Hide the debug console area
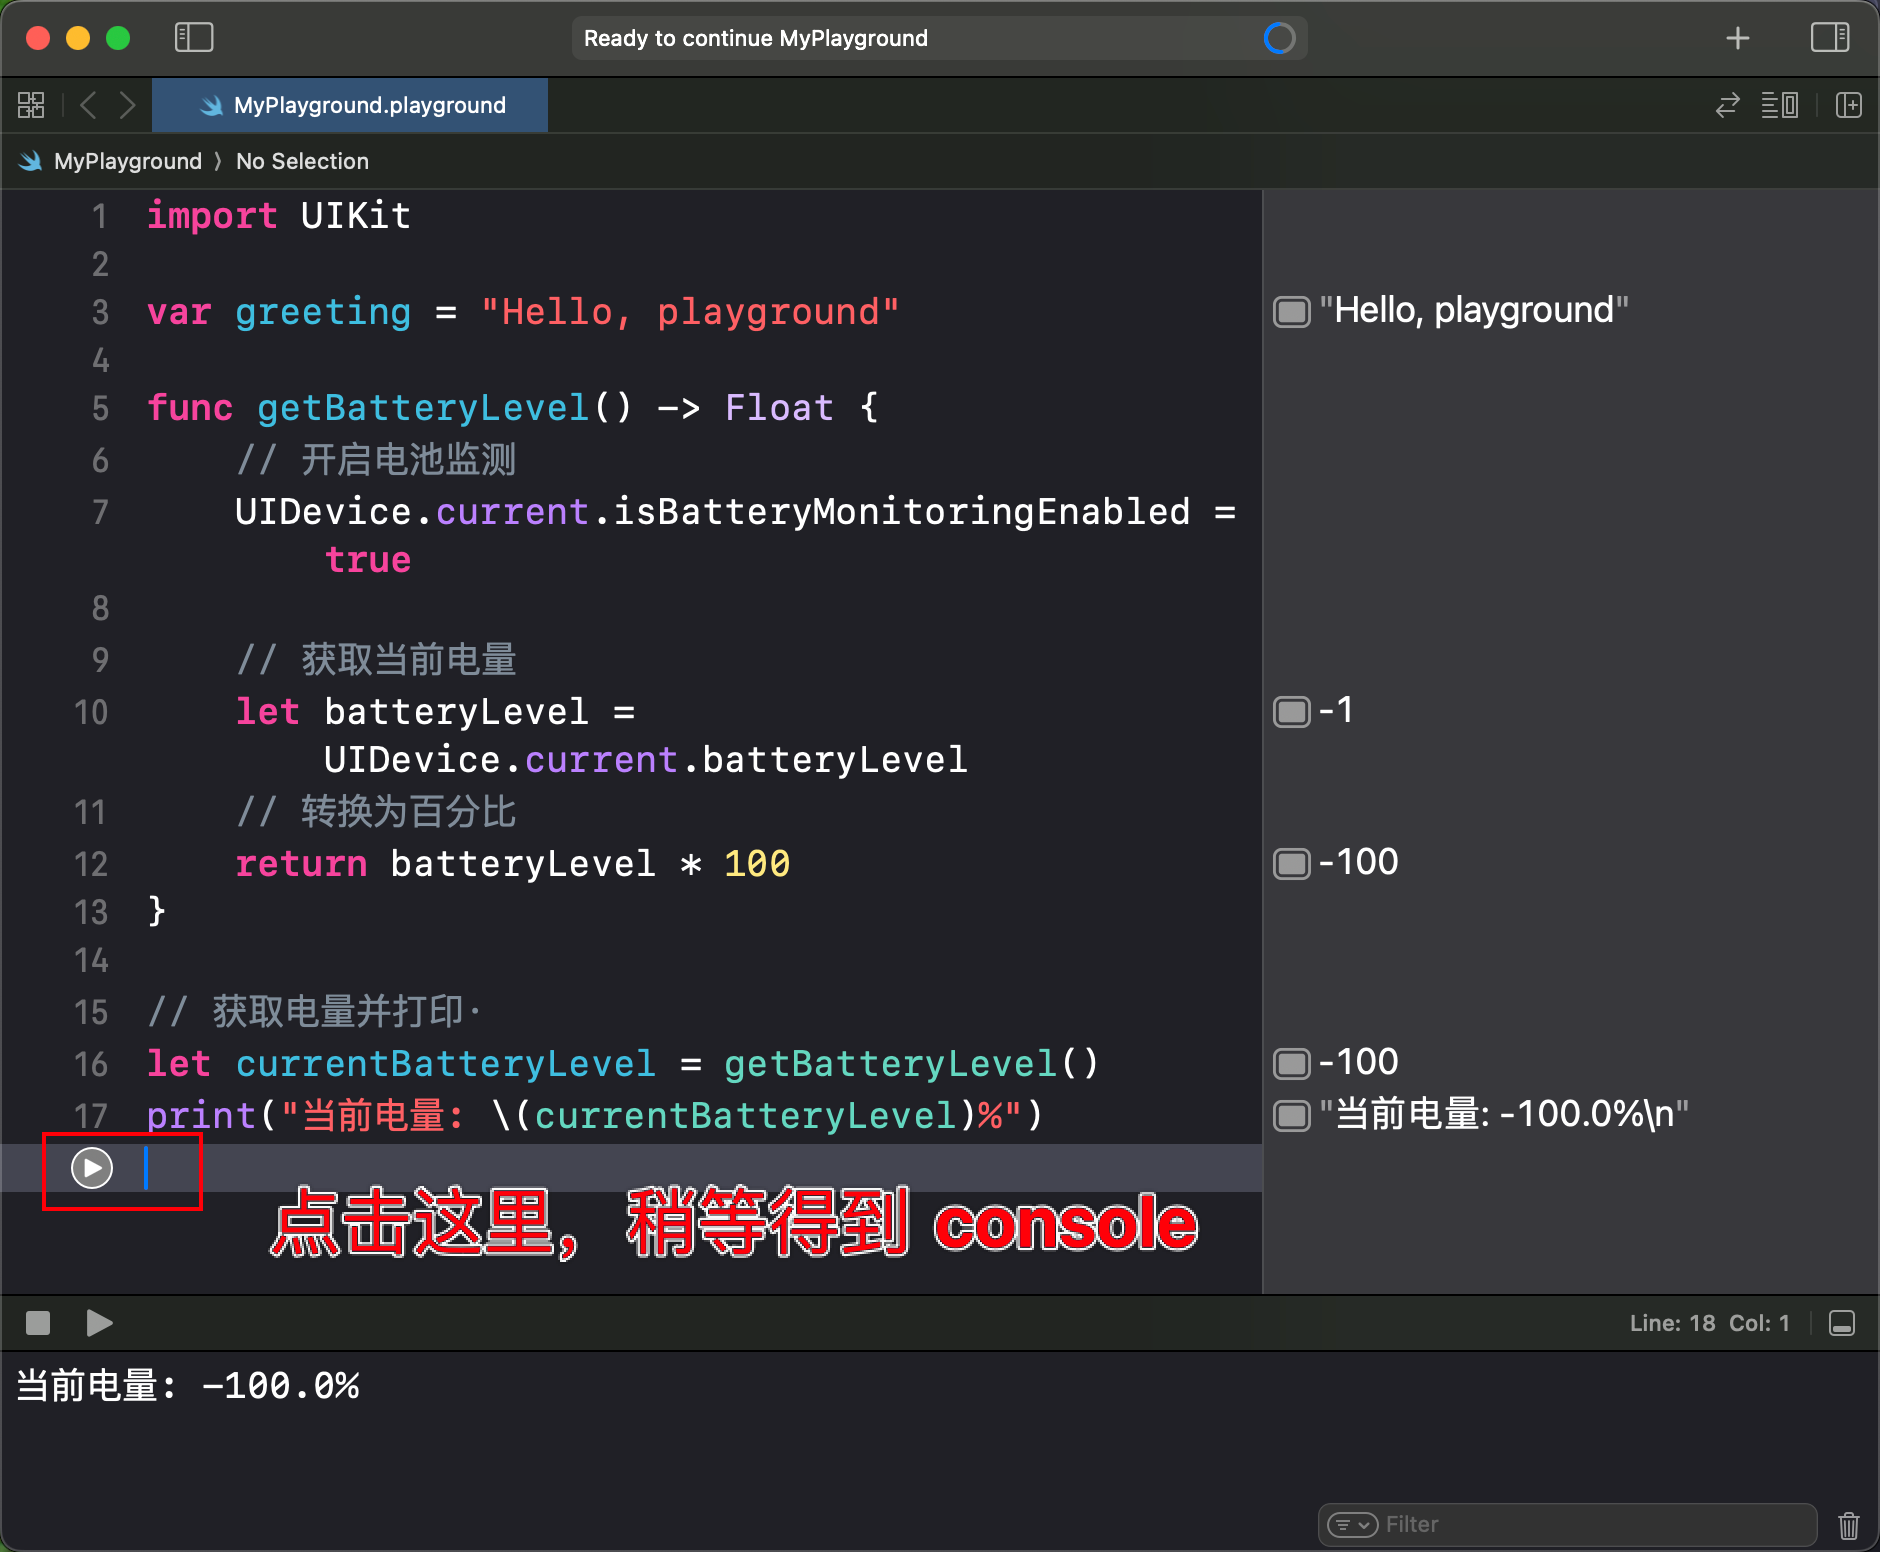 (x=1842, y=1323)
